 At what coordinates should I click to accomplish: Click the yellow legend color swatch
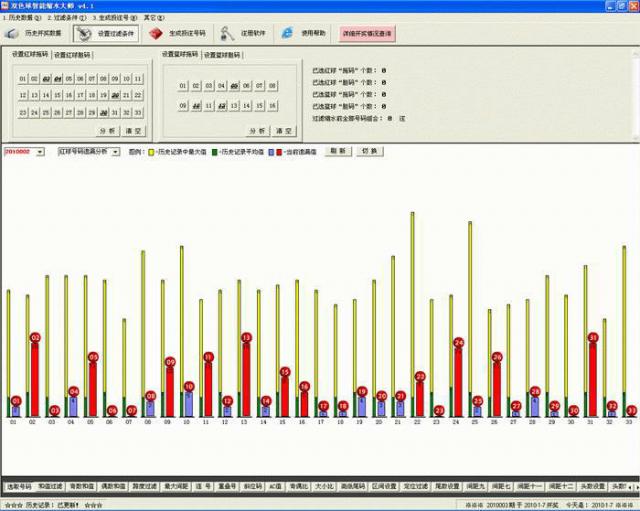[x=151, y=152]
